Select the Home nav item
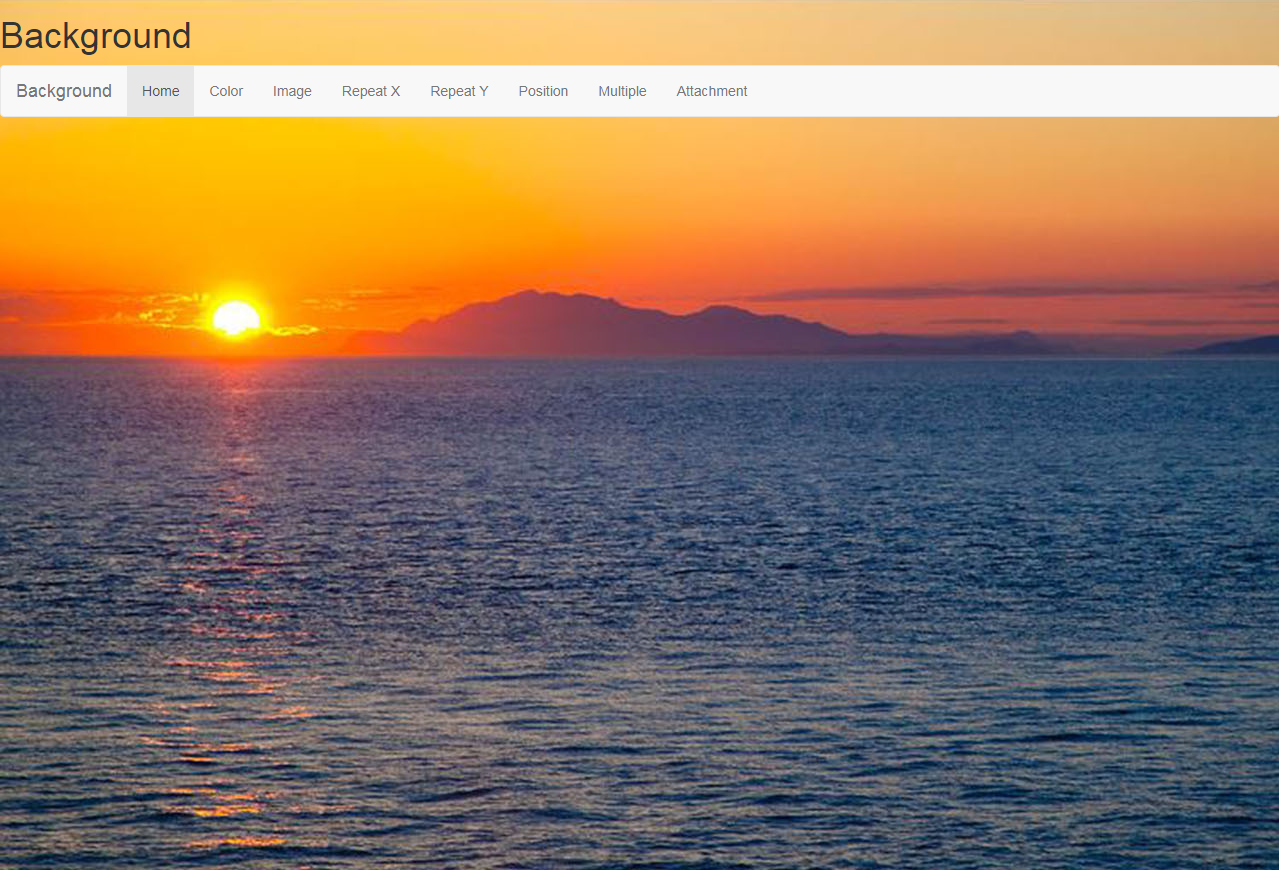 pyautogui.click(x=161, y=91)
